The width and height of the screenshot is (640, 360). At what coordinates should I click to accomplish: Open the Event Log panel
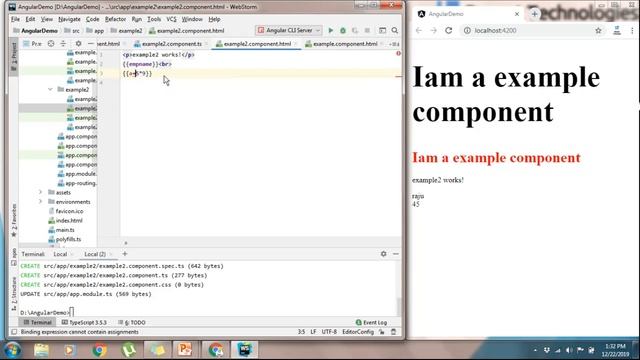[371, 322]
